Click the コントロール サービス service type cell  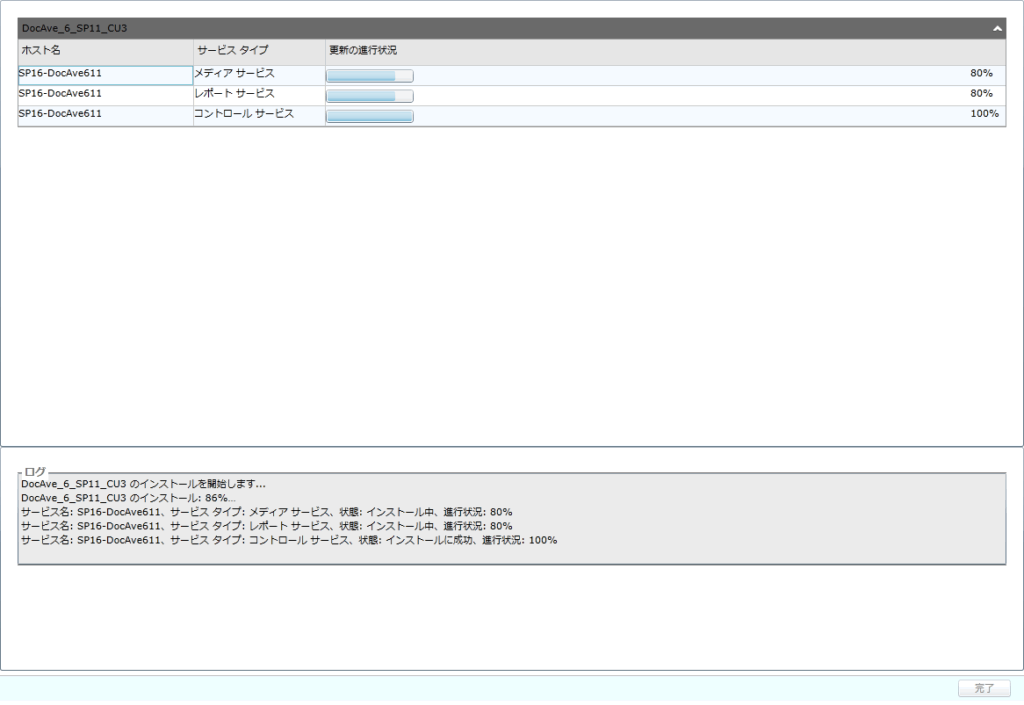(259, 116)
